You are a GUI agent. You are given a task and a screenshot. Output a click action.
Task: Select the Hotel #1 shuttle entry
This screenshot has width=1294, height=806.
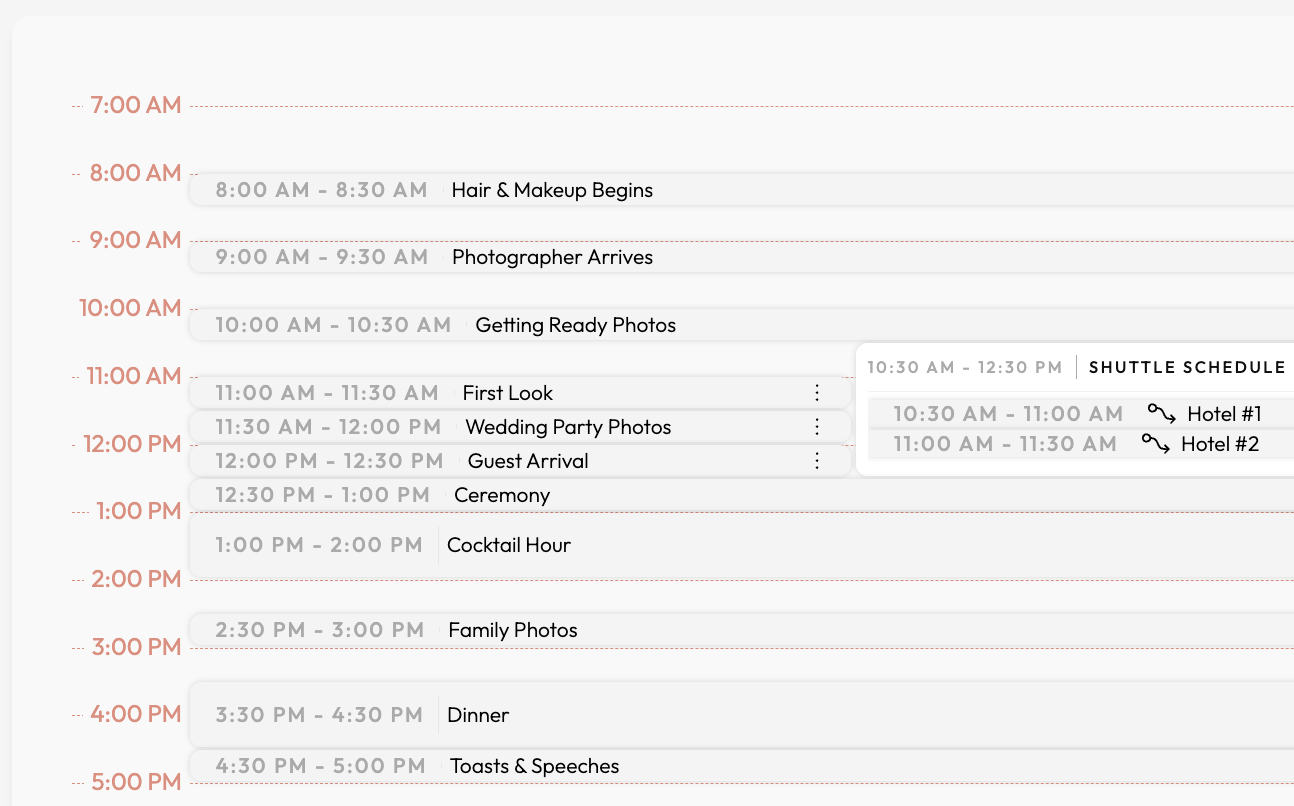pos(1081,413)
